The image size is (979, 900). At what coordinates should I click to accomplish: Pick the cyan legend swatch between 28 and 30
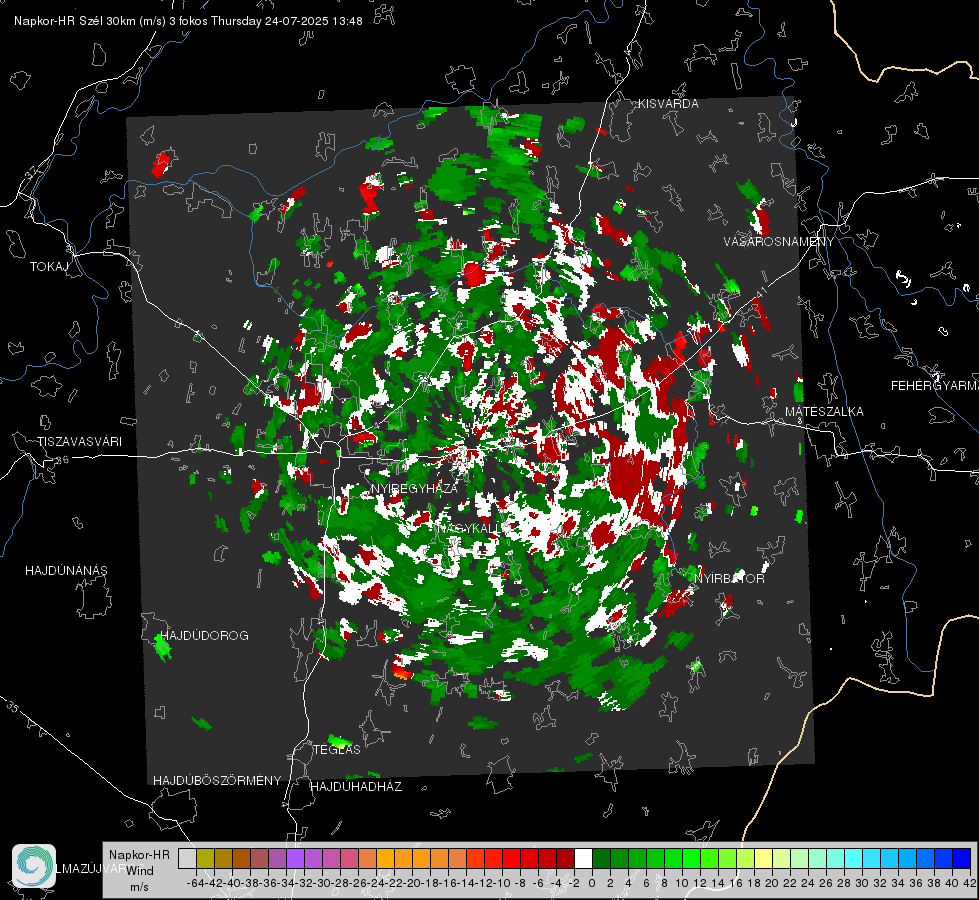[x=854, y=859]
